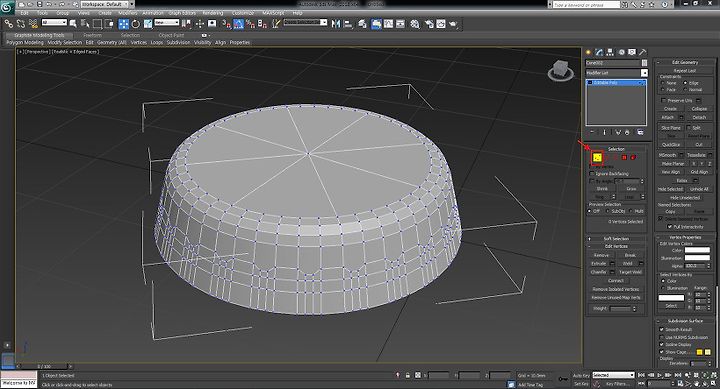Open the MAXScript menu

point(273,13)
